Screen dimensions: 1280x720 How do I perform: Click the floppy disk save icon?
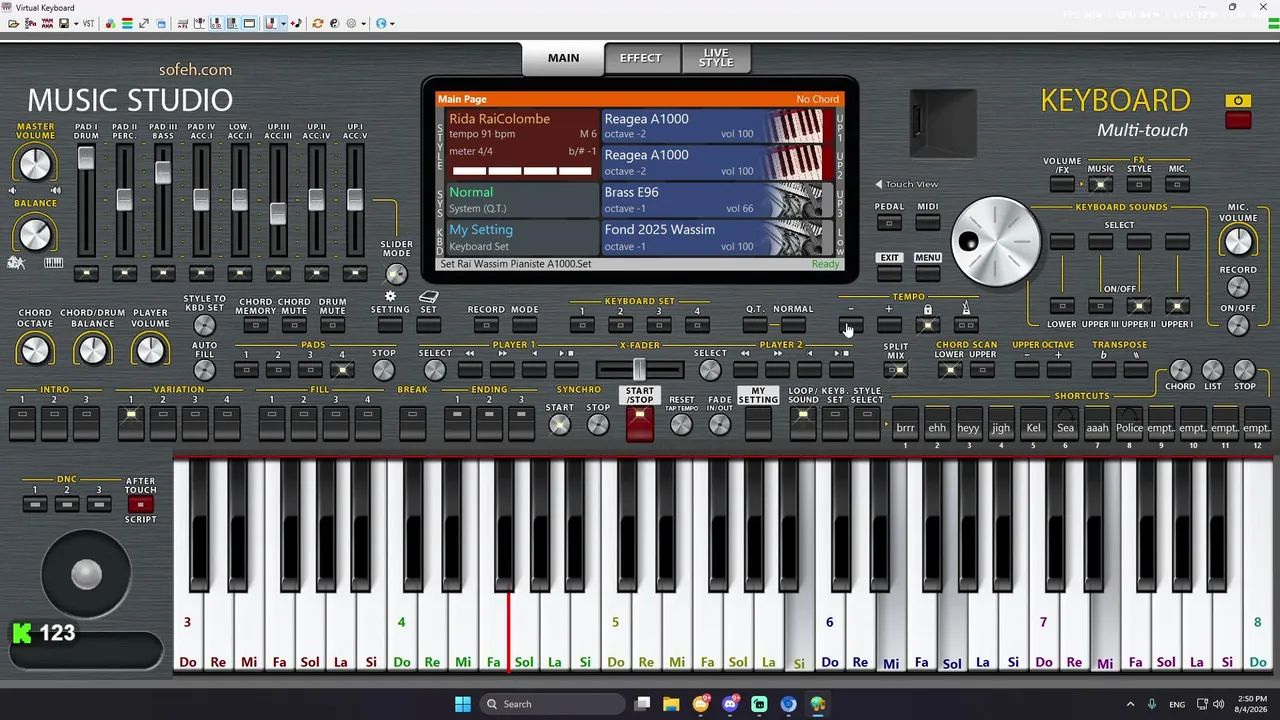tap(64, 23)
